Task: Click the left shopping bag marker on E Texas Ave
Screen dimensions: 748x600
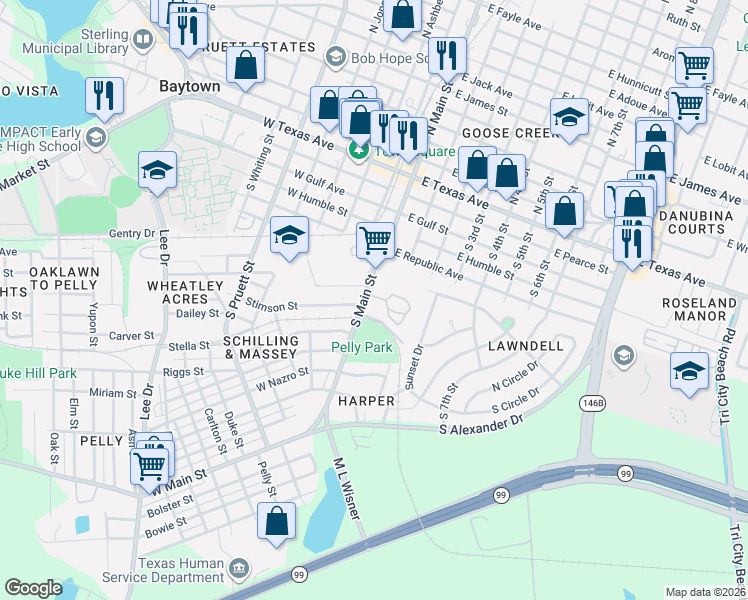Action: tap(478, 167)
